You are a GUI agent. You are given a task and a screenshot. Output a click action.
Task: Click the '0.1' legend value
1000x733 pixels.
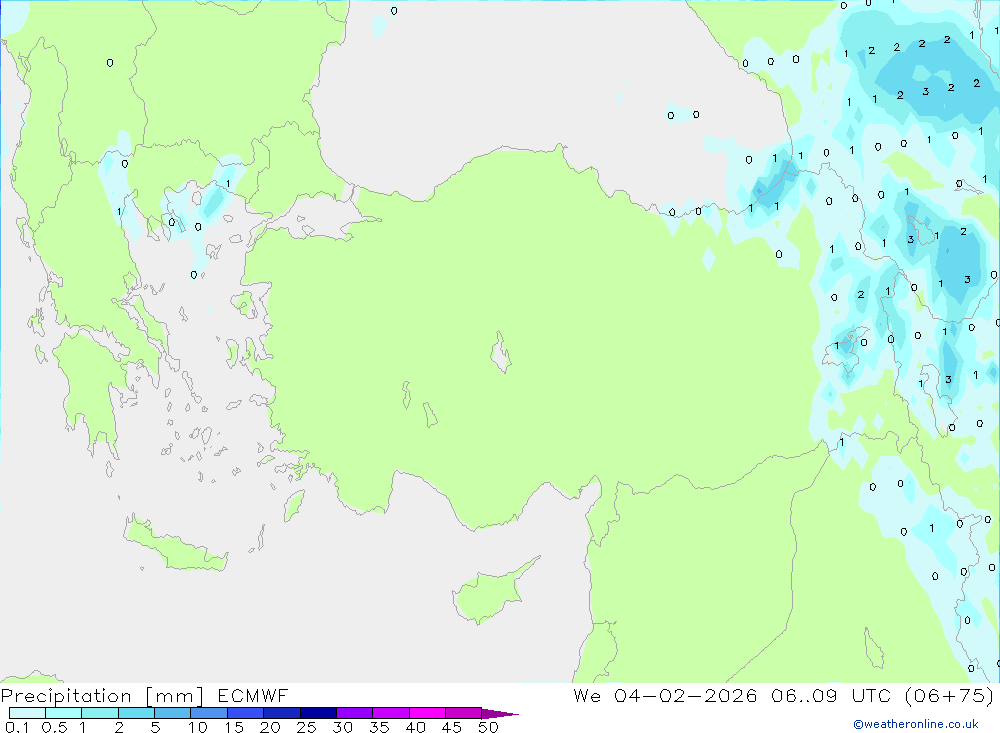click(17, 727)
